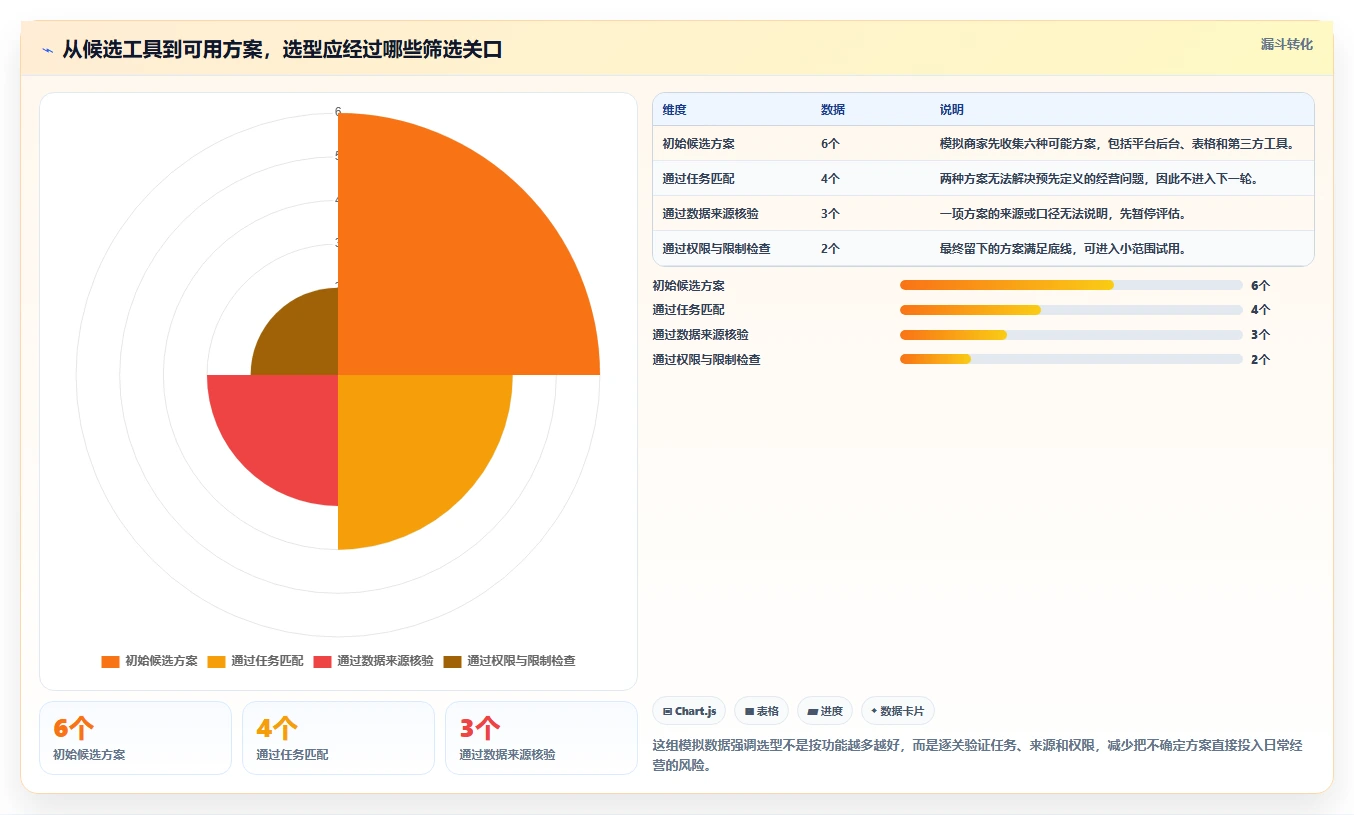Click the 通过权限与限制检查 progress bar
The image size is (1354, 815).
[1071, 359]
